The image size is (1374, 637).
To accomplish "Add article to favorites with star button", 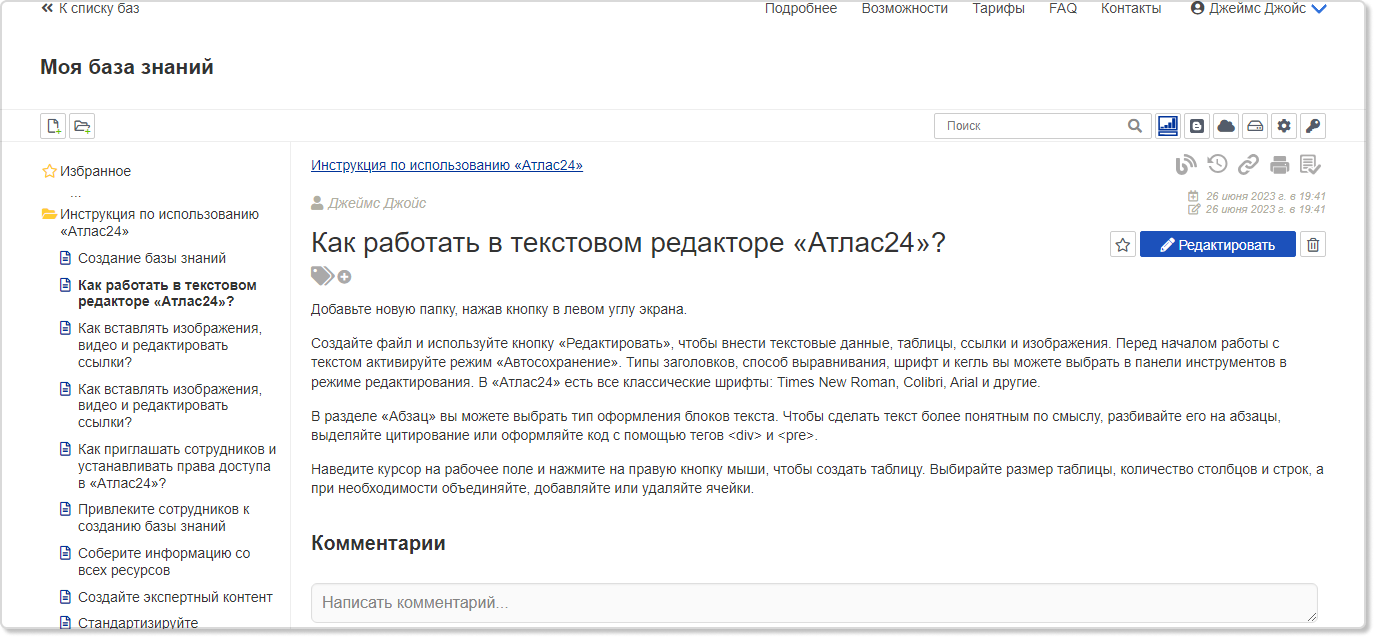I will (1123, 244).
